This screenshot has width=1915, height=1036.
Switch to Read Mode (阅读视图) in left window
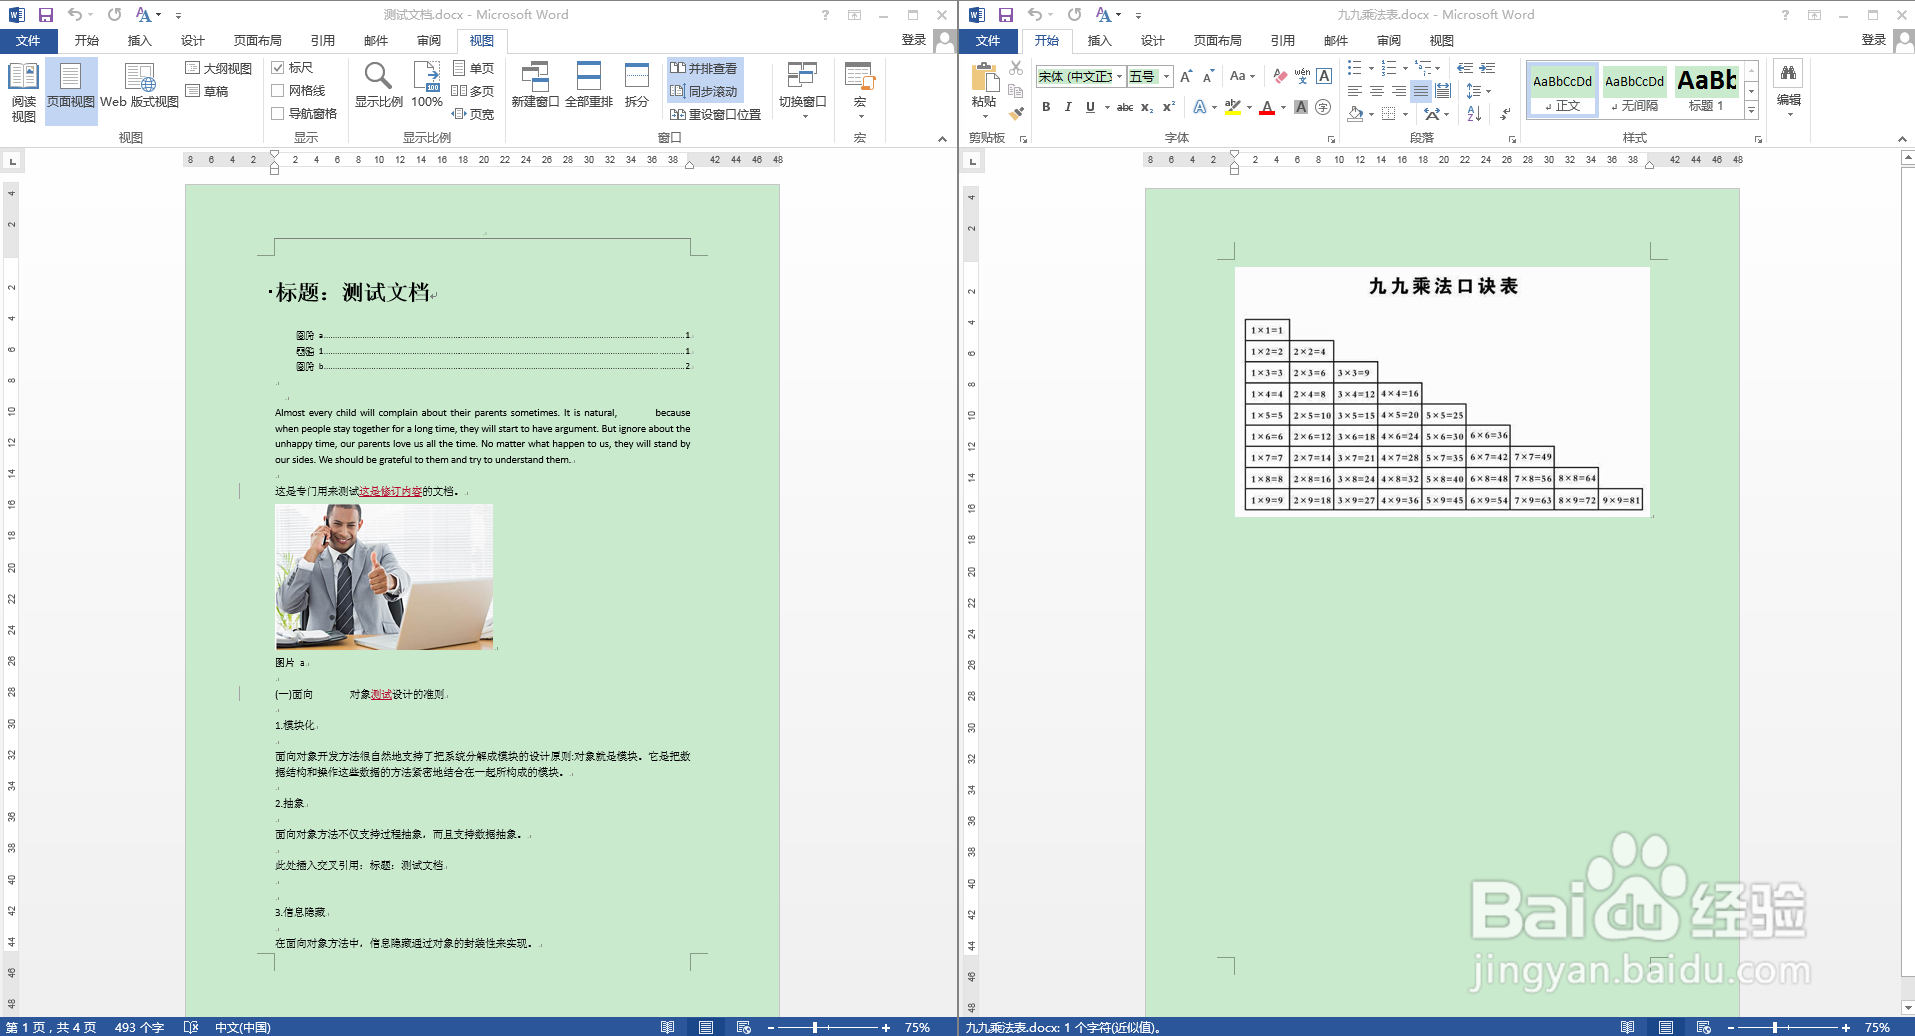pos(23,92)
